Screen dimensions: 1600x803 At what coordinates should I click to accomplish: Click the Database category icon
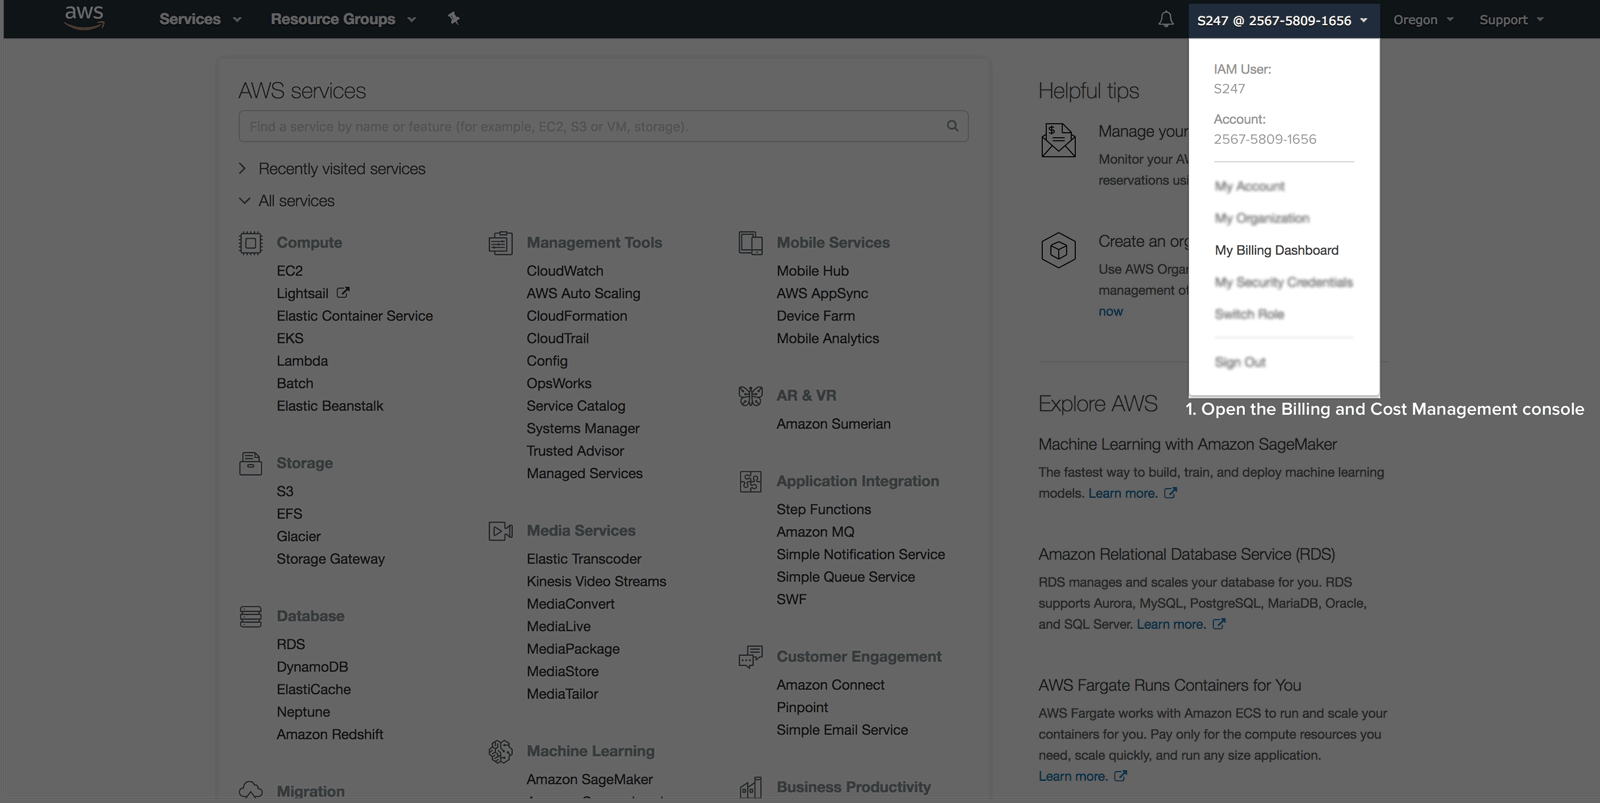pyautogui.click(x=251, y=617)
